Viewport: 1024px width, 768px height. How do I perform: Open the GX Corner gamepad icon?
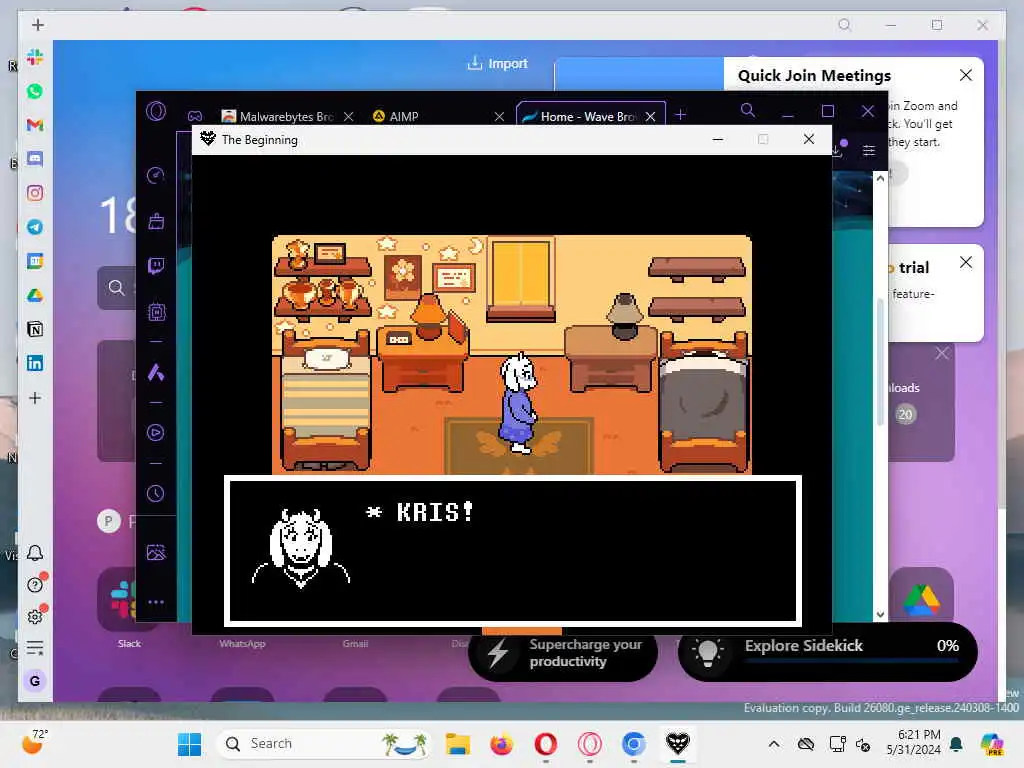195,116
